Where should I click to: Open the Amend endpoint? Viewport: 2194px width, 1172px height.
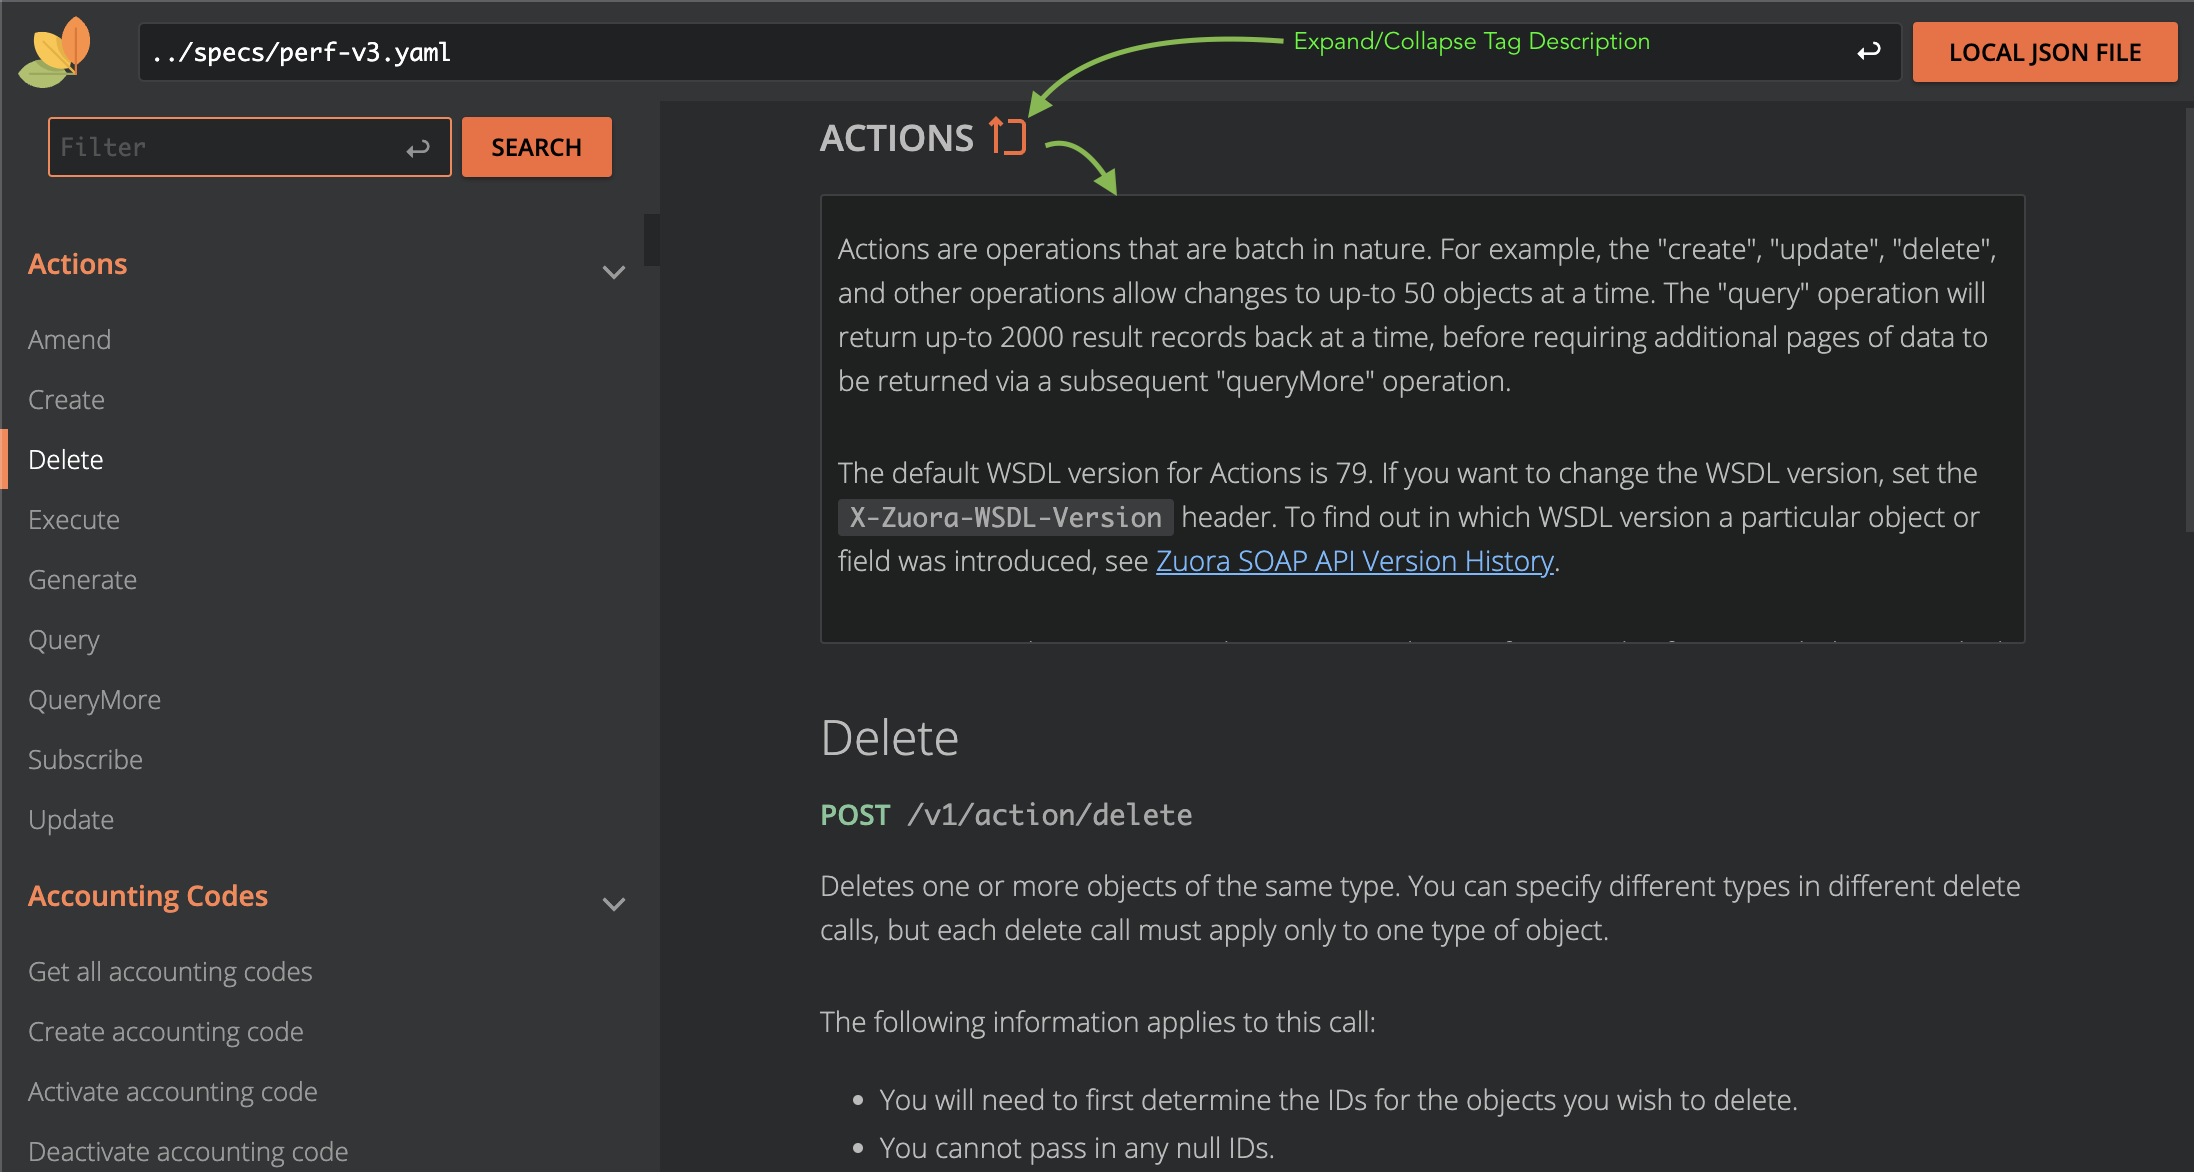point(69,339)
